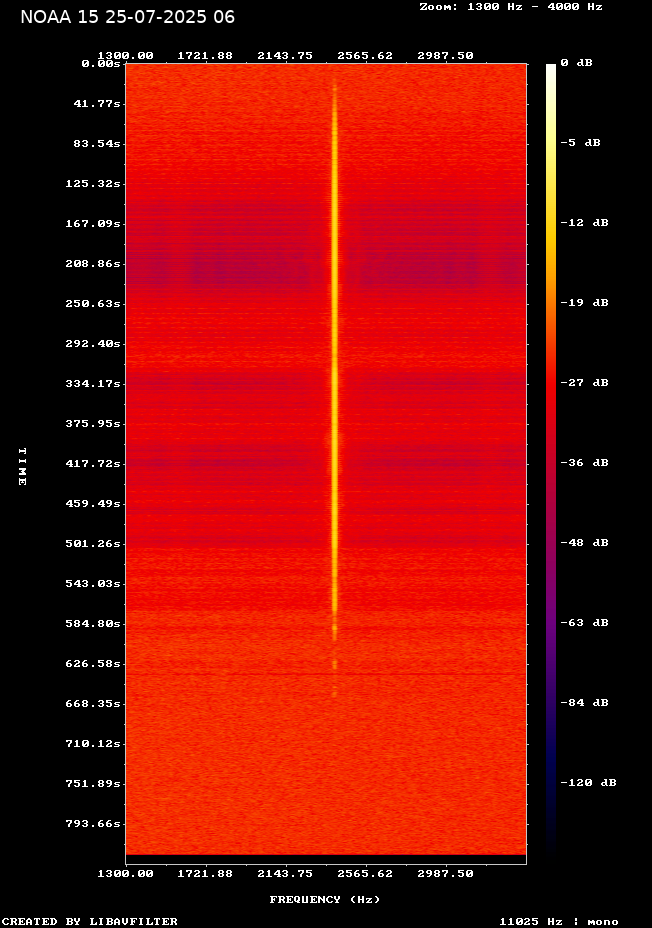Viewport: 652px width, 928px height.
Task: Click 2987.50 on the bottom frequency axis
Action: (446, 874)
